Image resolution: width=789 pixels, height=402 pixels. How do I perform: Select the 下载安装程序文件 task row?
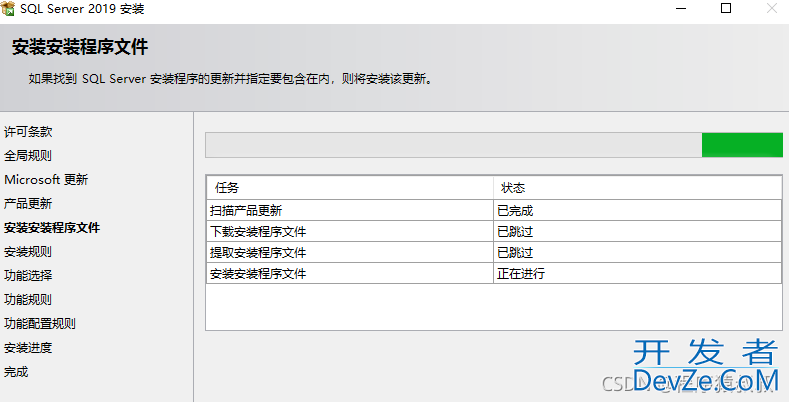click(x=494, y=231)
